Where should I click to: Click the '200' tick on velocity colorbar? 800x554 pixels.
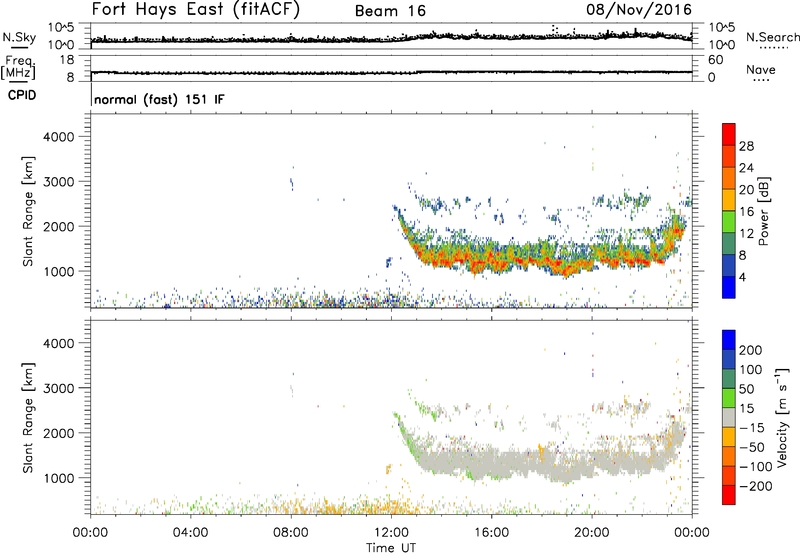[x=751, y=350]
